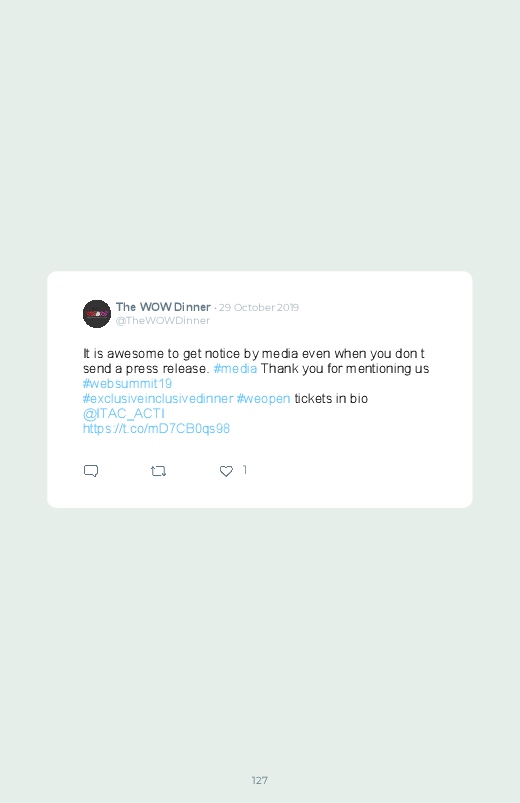The width and height of the screenshot is (520, 803).
Task: Click the like count number 1
Action: click(245, 470)
